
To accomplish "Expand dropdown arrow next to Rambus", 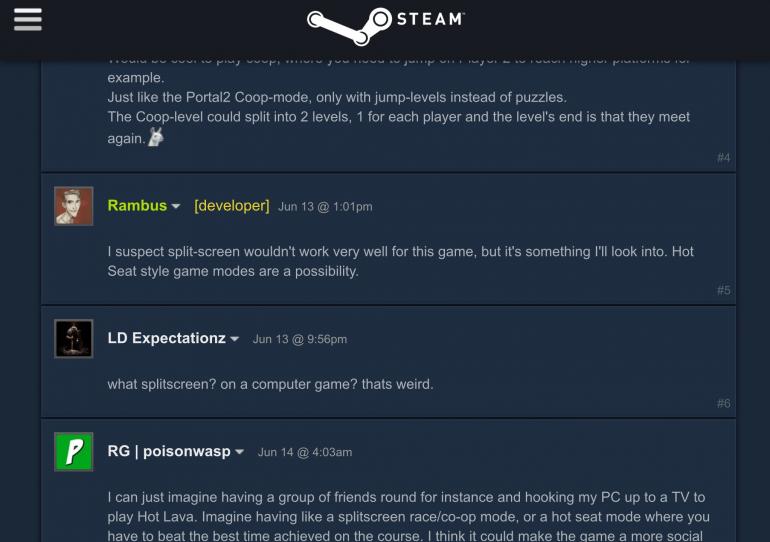I will pyautogui.click(x=176, y=207).
